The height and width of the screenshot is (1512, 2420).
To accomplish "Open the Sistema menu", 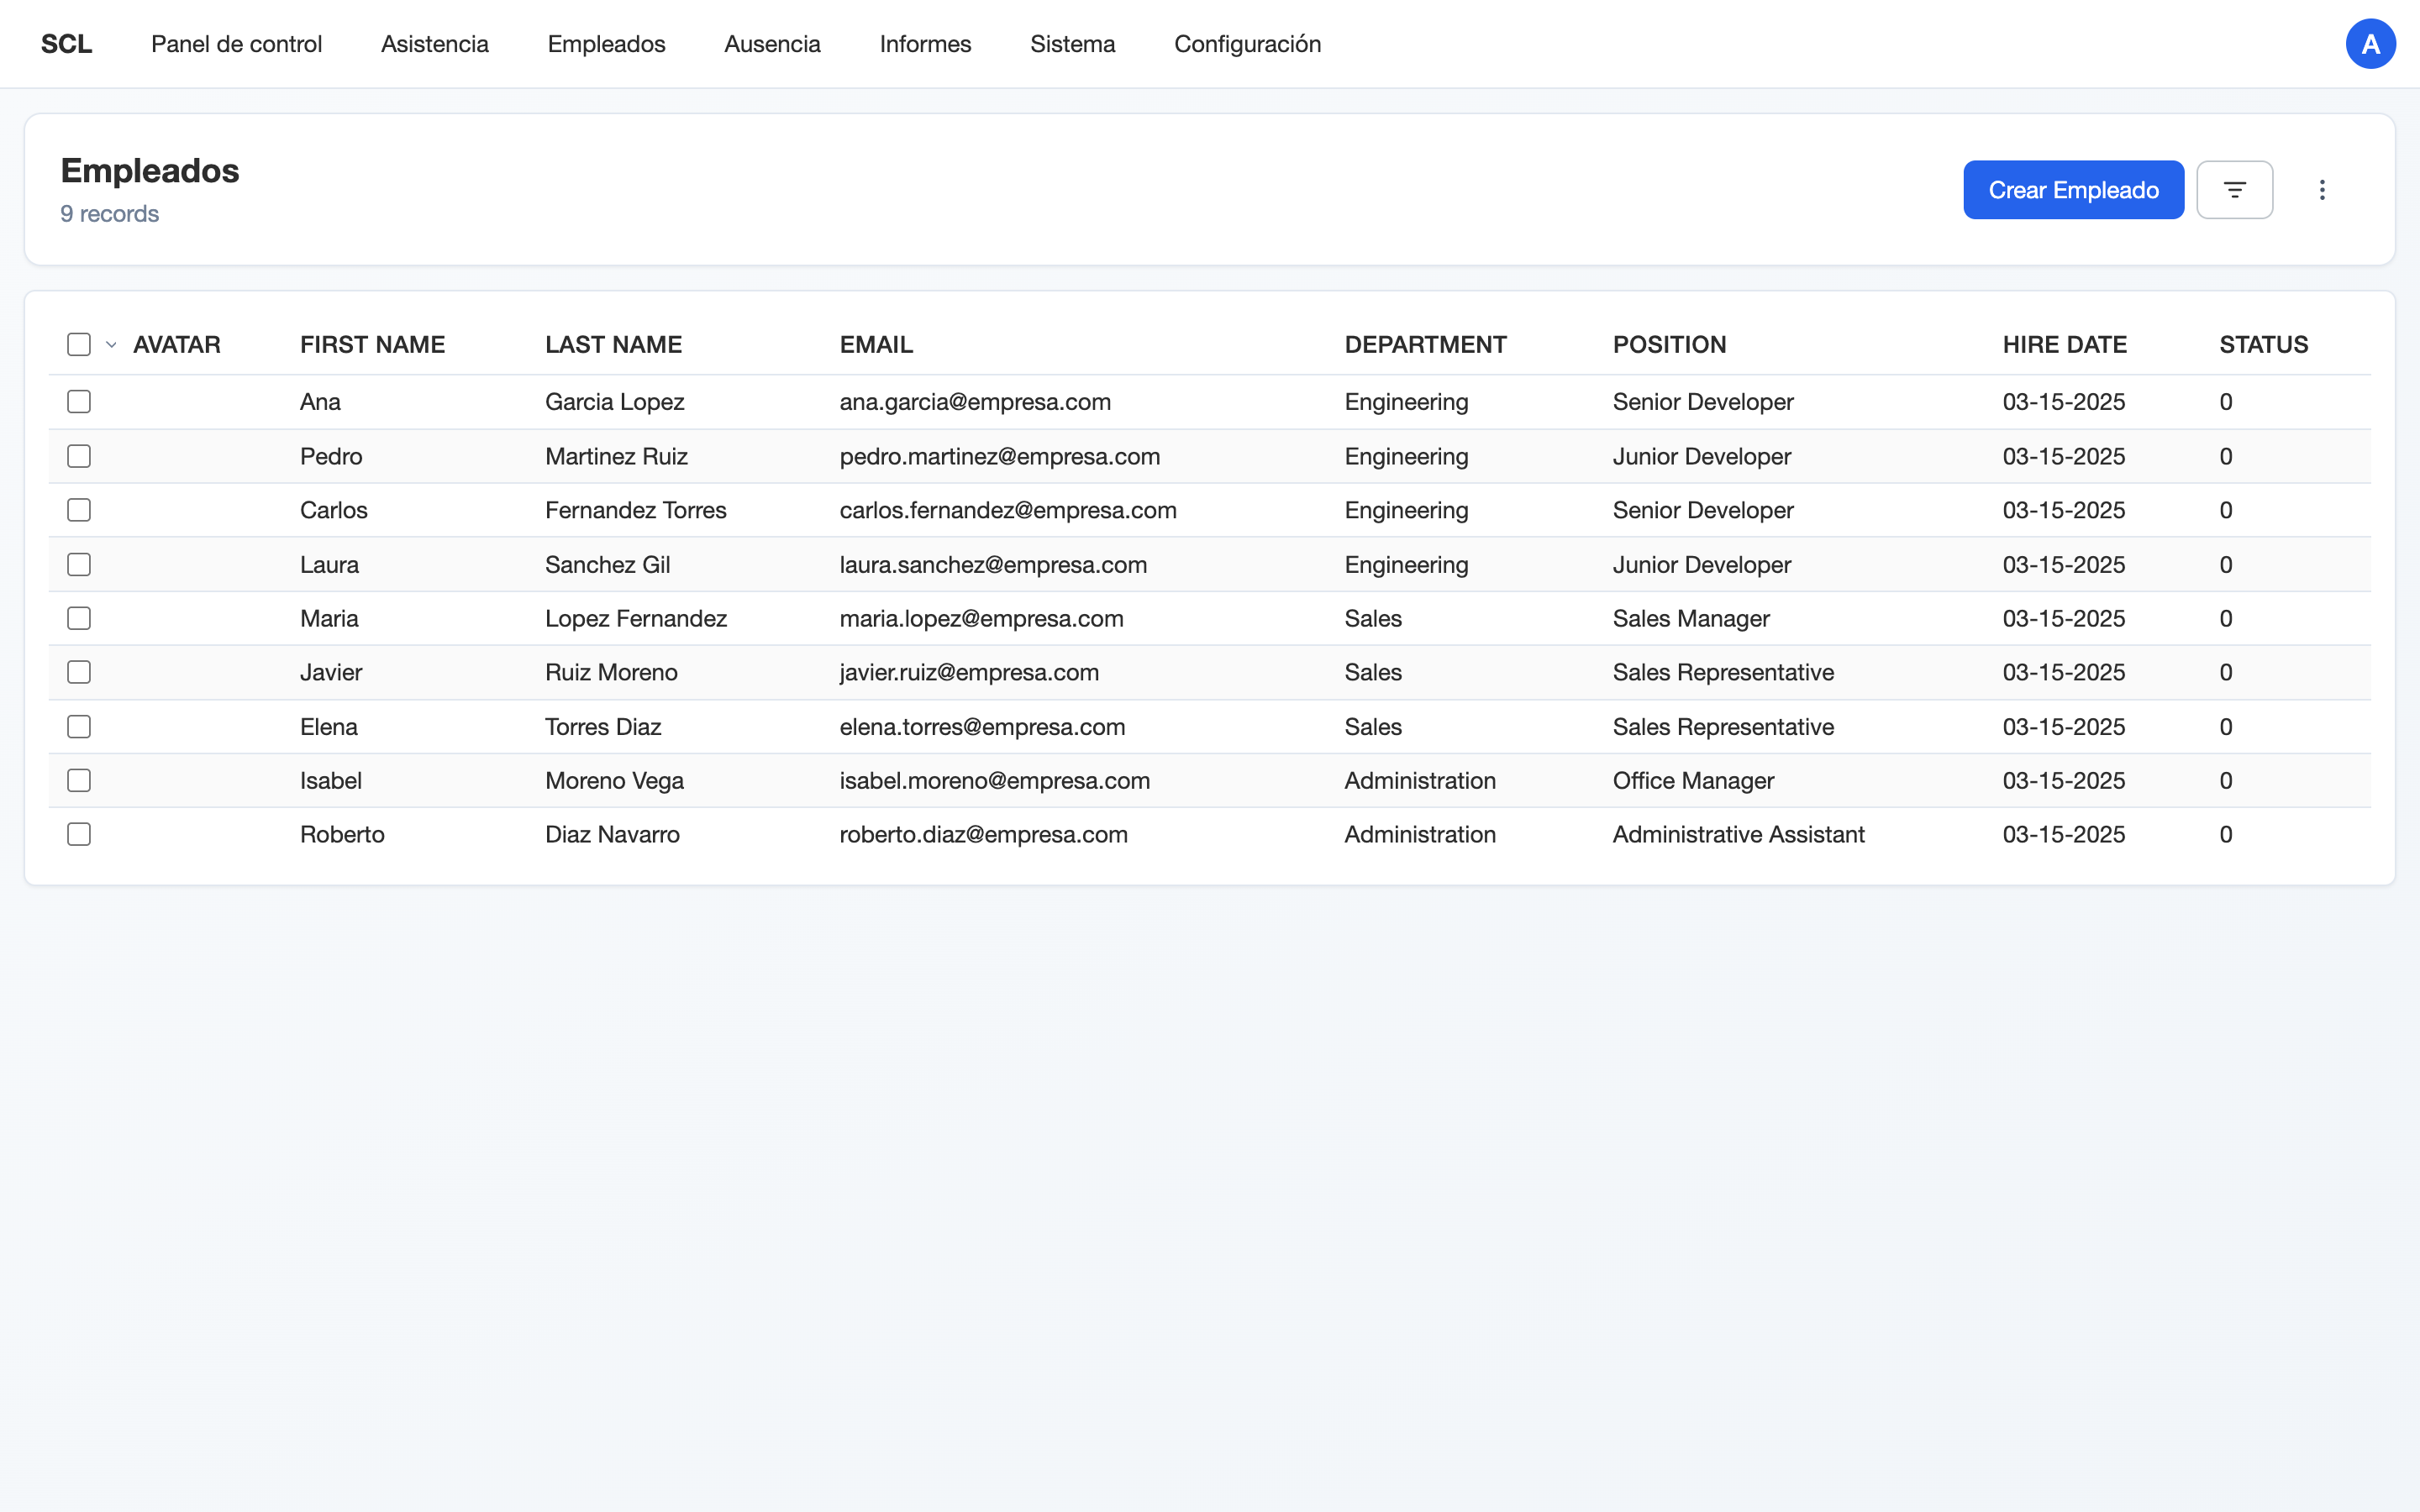I will pyautogui.click(x=1072, y=43).
